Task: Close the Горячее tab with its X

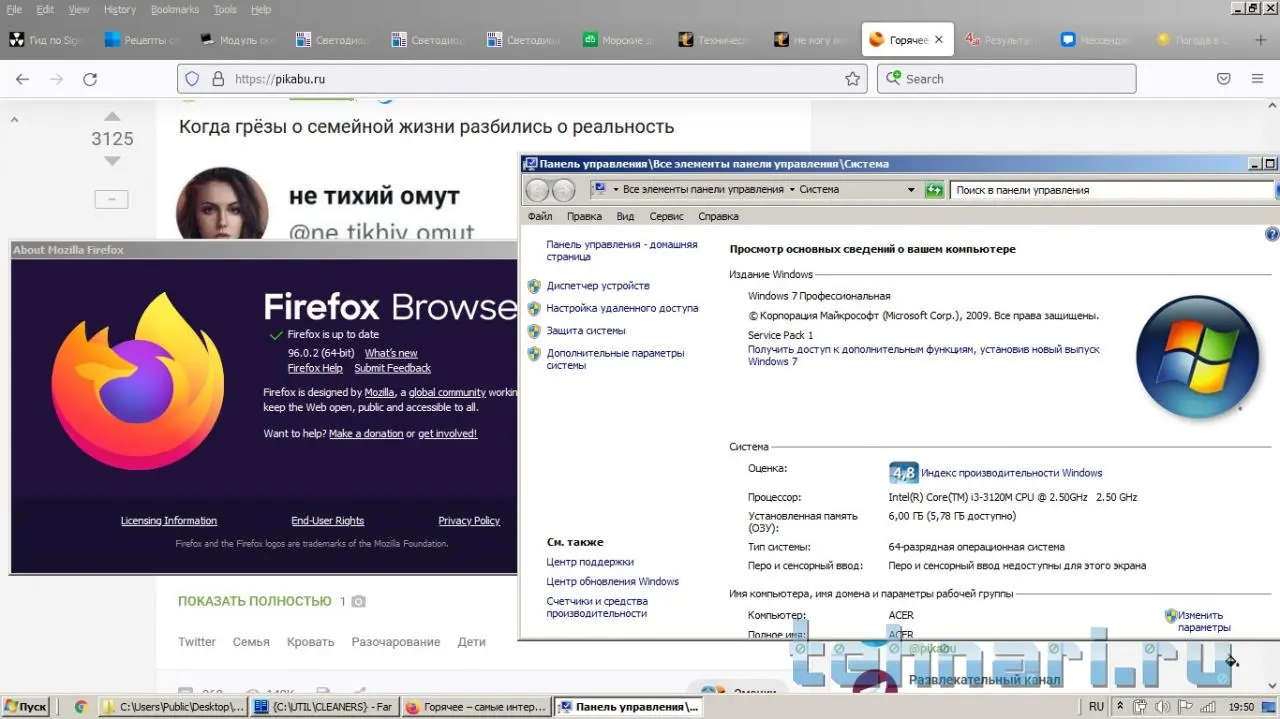Action: tap(937, 40)
